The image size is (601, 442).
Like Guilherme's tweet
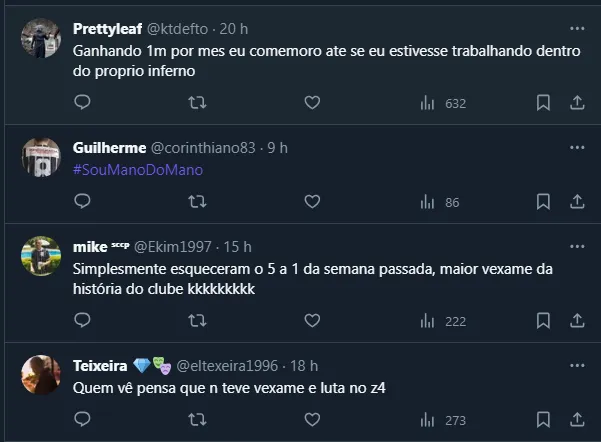312,202
